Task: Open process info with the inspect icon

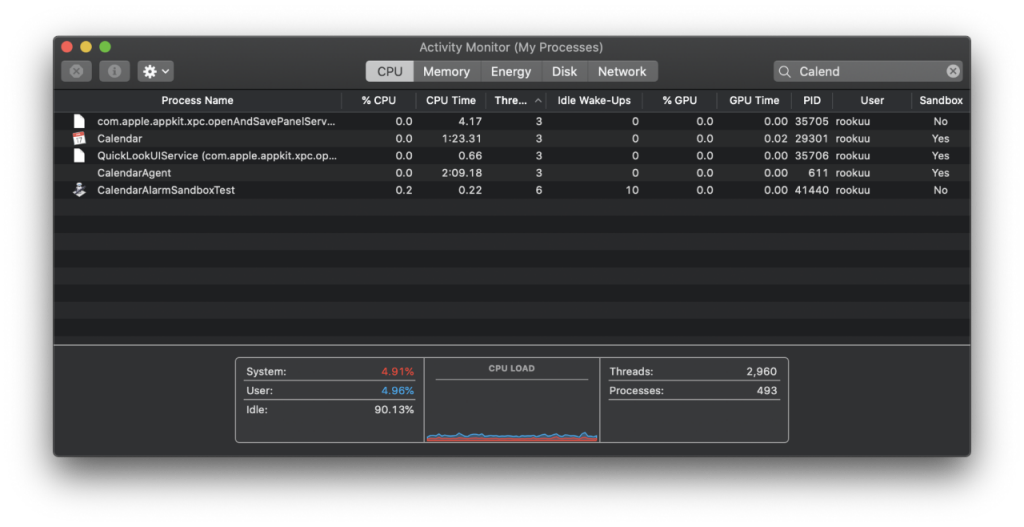Action: (x=114, y=71)
